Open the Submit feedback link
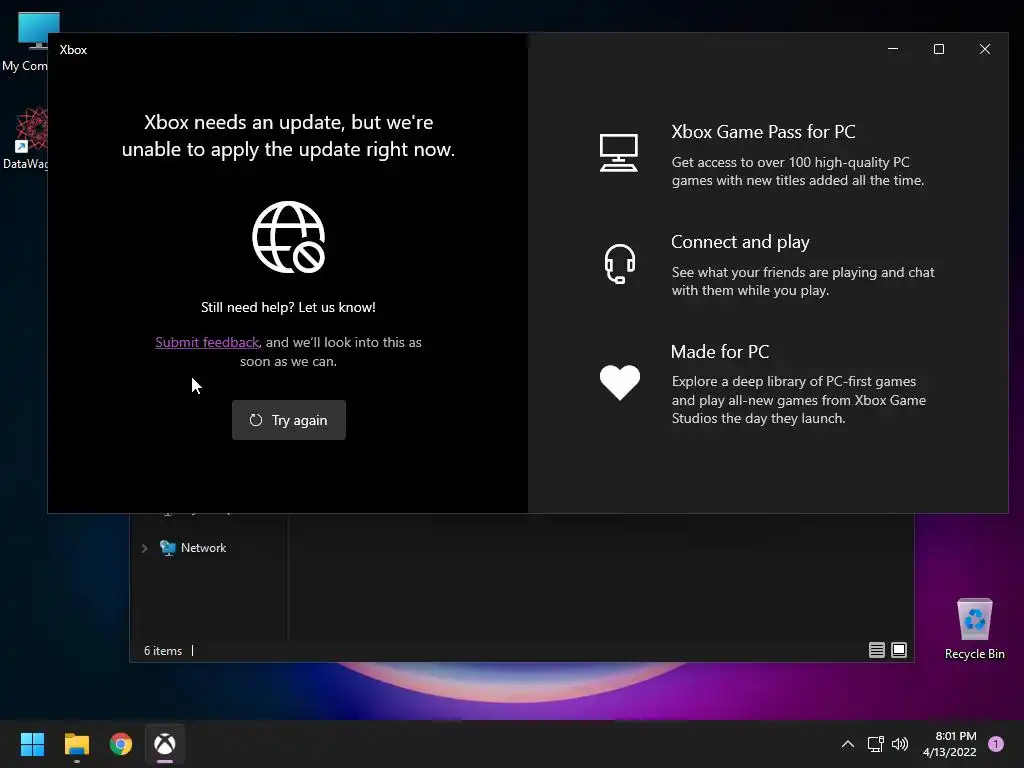Image resolution: width=1024 pixels, height=768 pixels. (207, 342)
